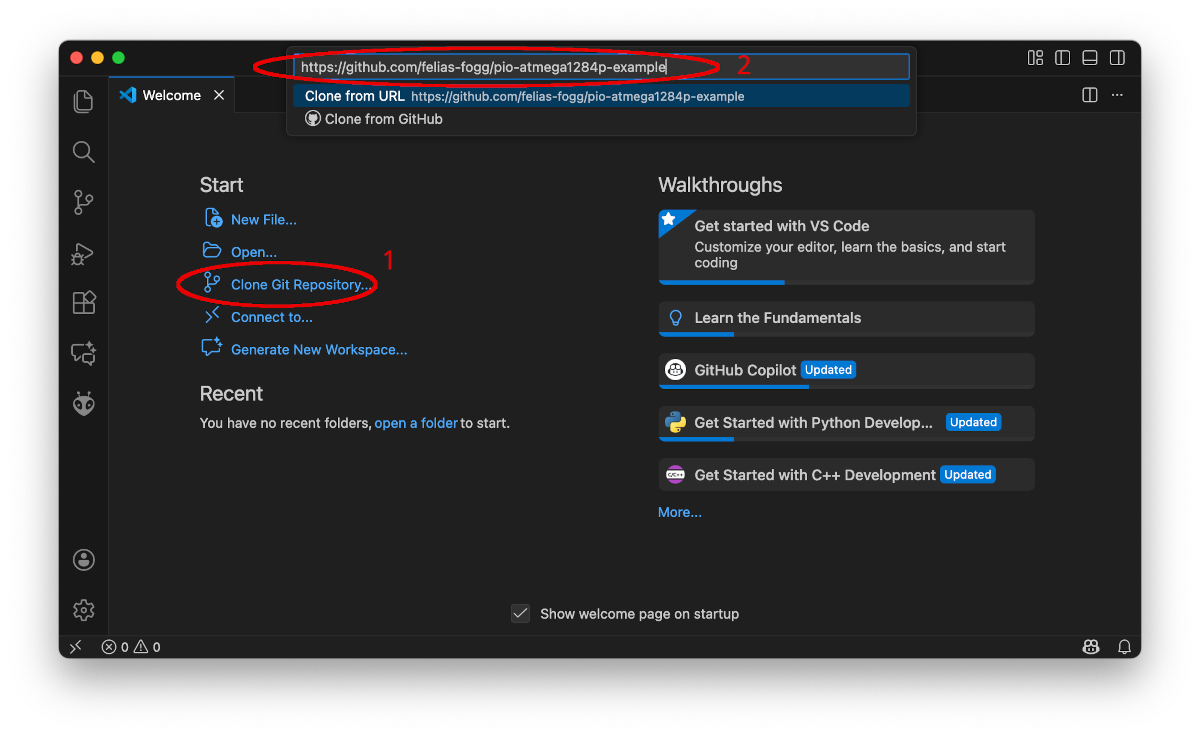Toggle Primary Side Bar layout icon

[x=1063, y=58]
